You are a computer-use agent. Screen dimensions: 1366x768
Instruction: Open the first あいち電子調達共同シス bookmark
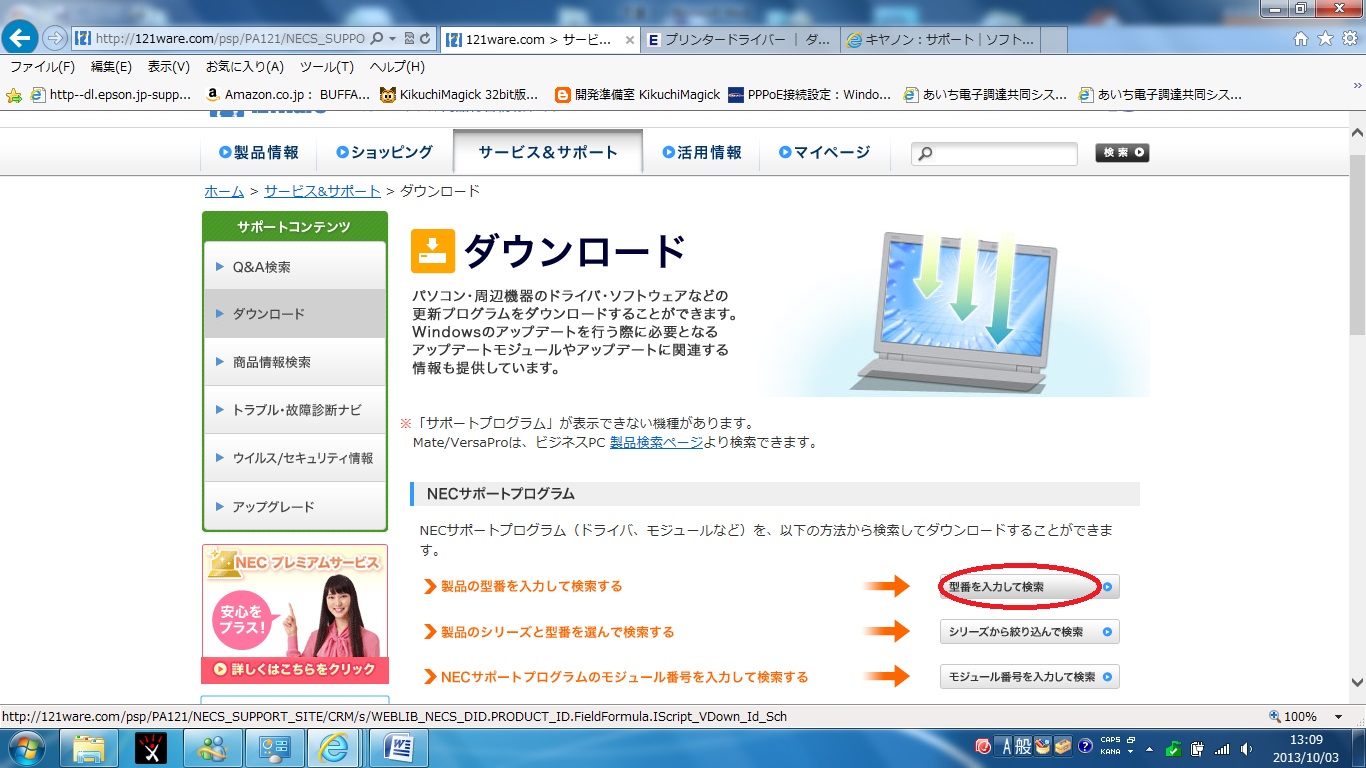pyautogui.click(x=985, y=95)
